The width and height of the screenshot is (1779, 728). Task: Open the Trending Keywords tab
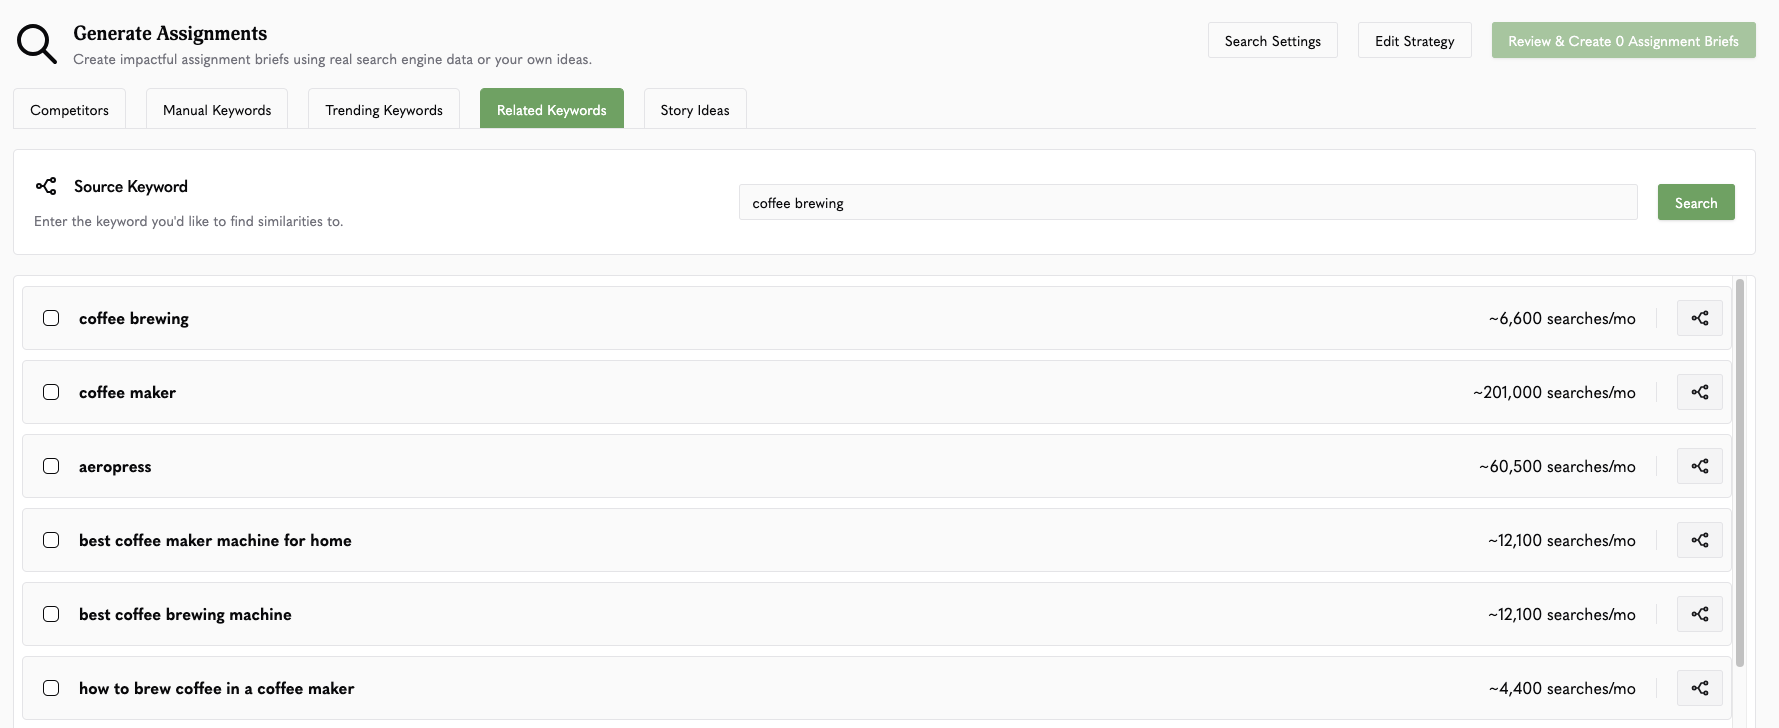[x=384, y=109]
